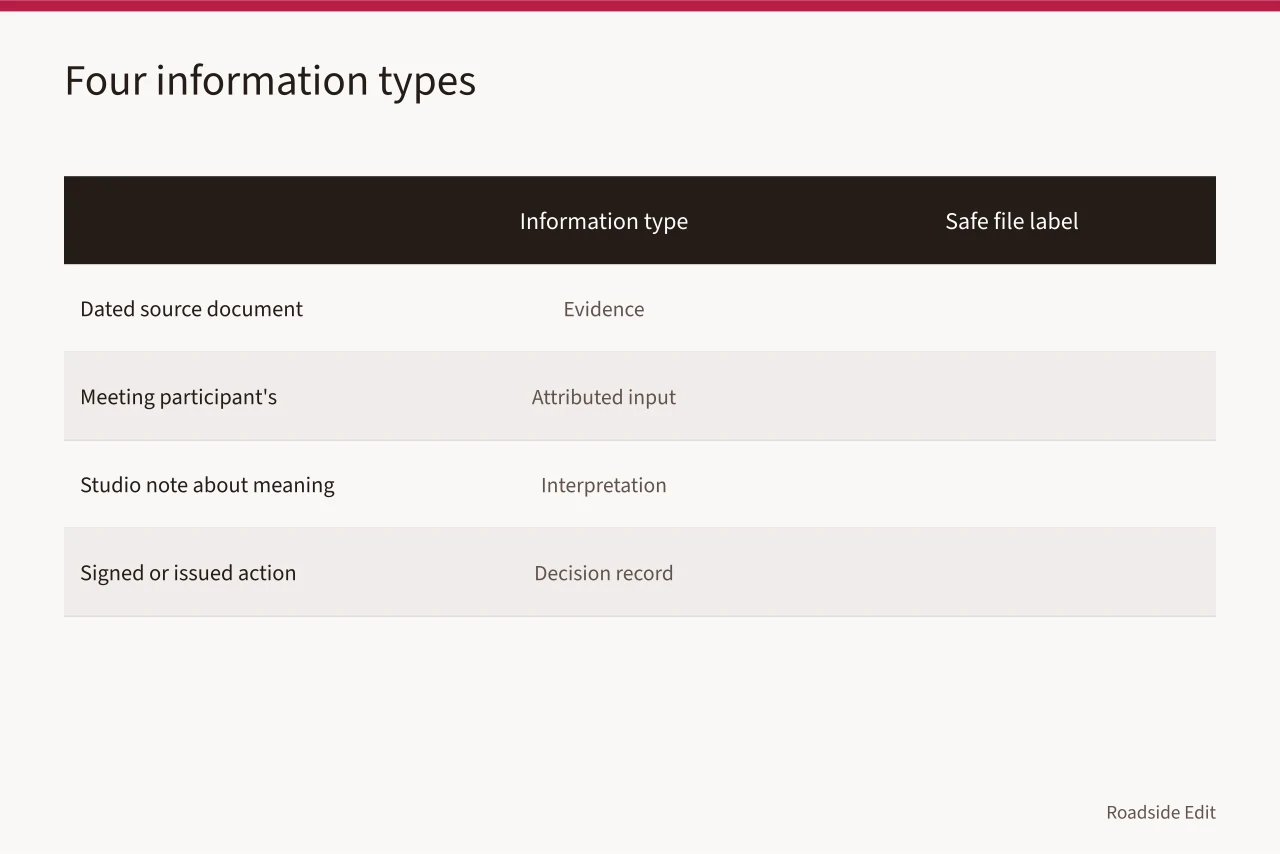The width and height of the screenshot is (1280, 854).
Task: Click the 'Signed or issued action' row label
Action: pyautogui.click(x=188, y=573)
